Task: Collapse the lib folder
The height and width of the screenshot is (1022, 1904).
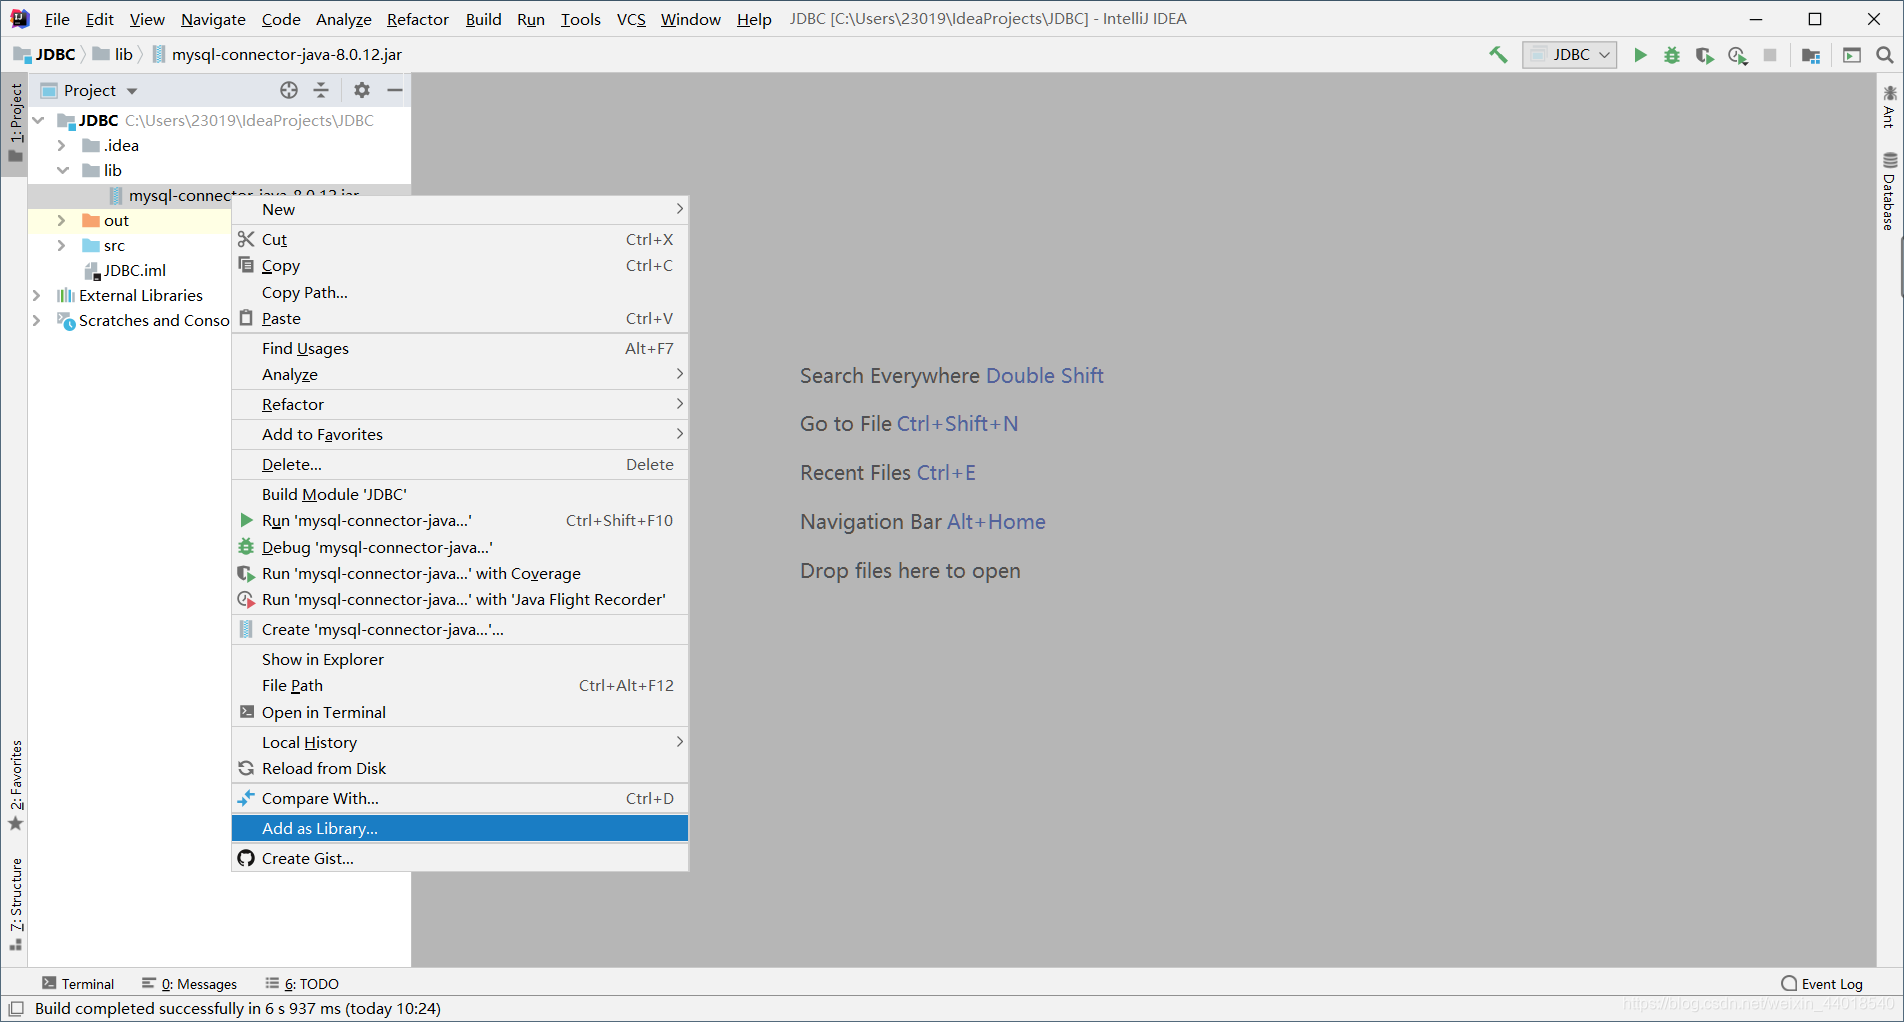Action: pos(63,170)
